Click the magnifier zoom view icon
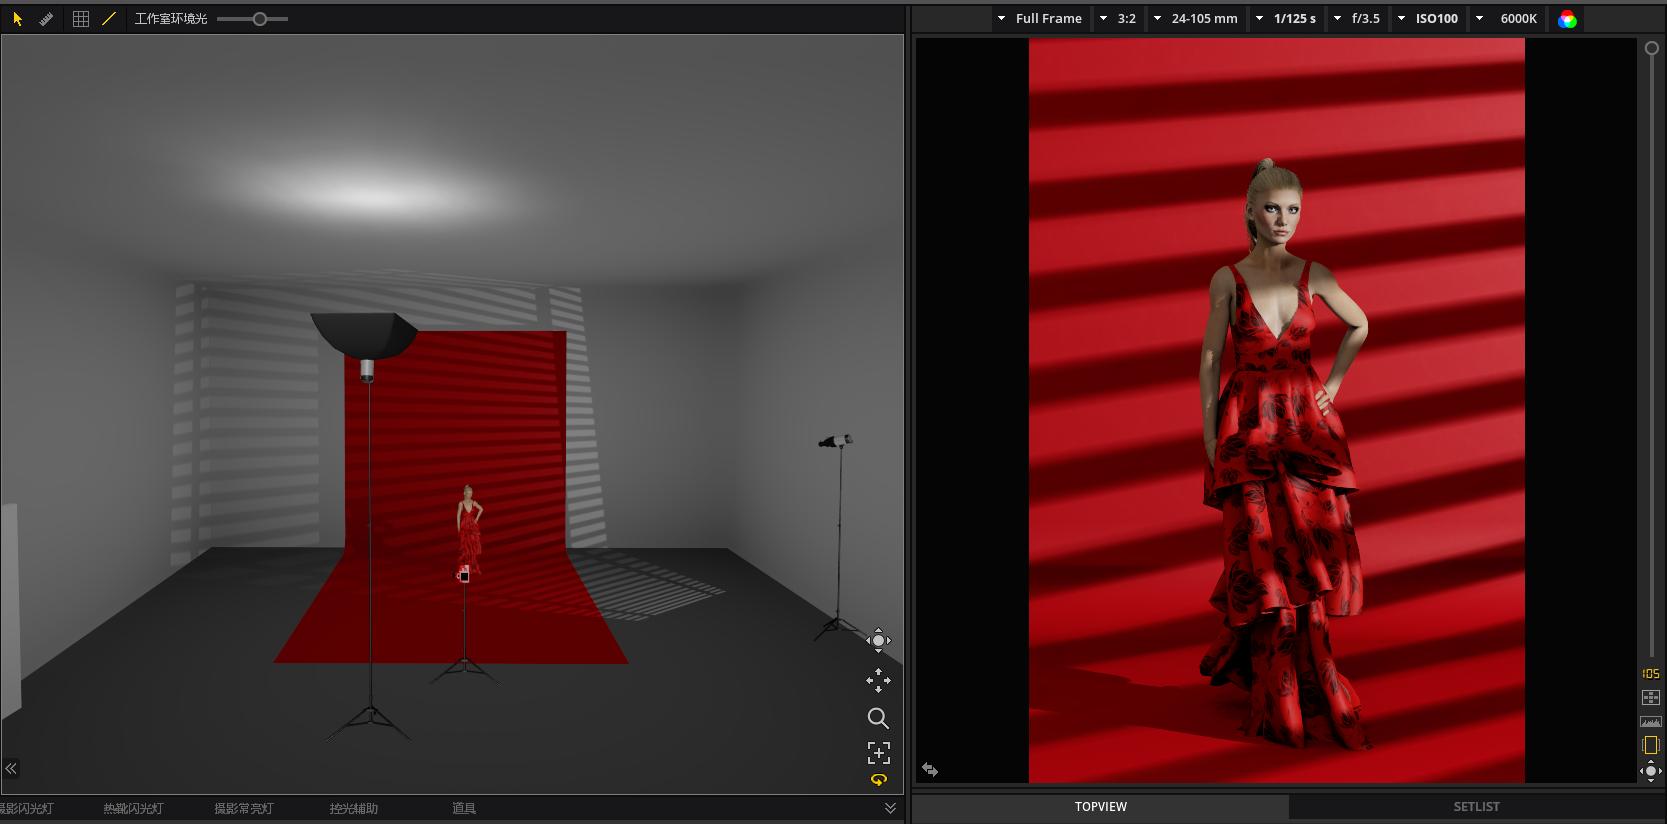 pos(878,718)
